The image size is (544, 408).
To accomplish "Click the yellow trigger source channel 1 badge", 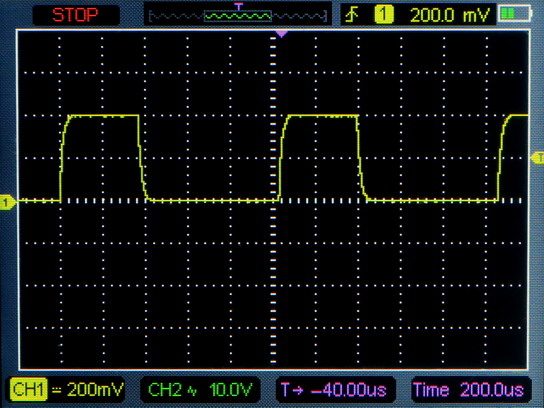I will pyautogui.click(x=384, y=15).
